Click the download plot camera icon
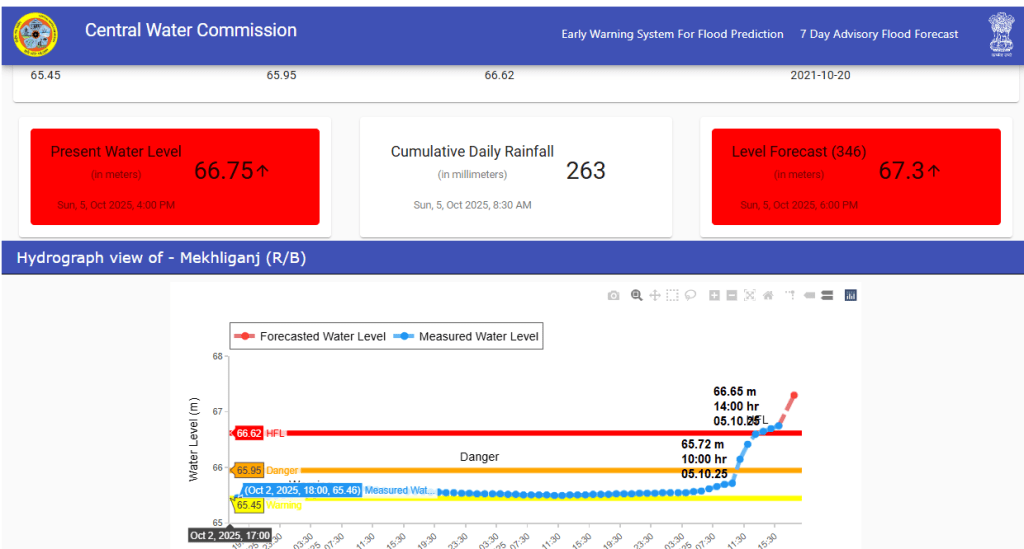Viewport: 1024px width, 549px height. (x=614, y=295)
